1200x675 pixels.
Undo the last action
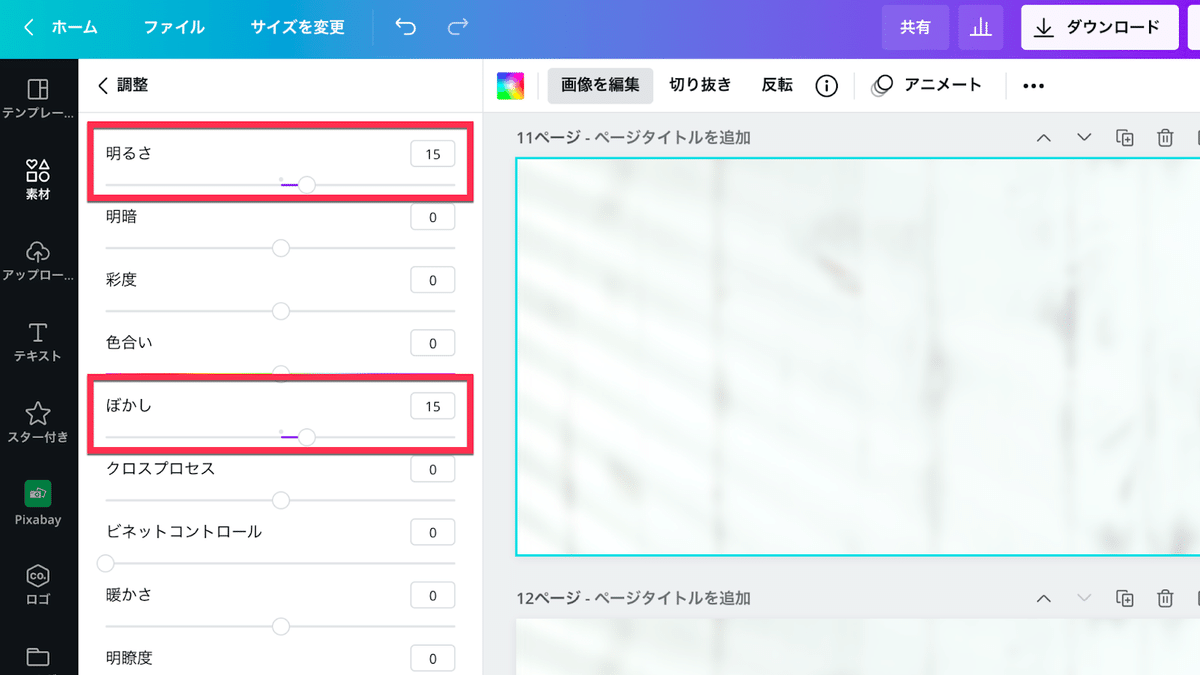coord(406,27)
